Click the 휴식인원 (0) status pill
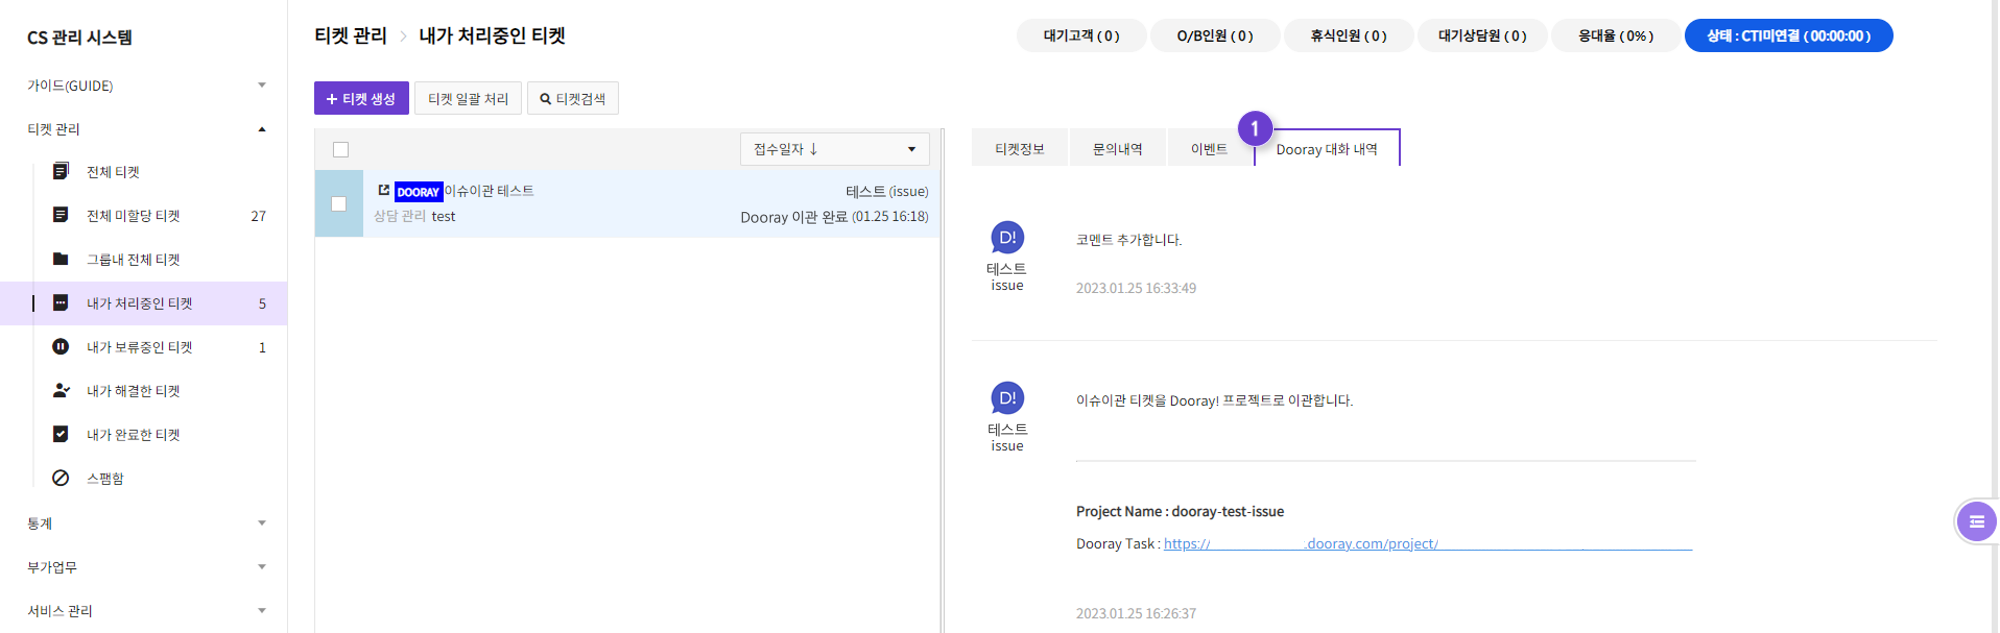 1348,35
